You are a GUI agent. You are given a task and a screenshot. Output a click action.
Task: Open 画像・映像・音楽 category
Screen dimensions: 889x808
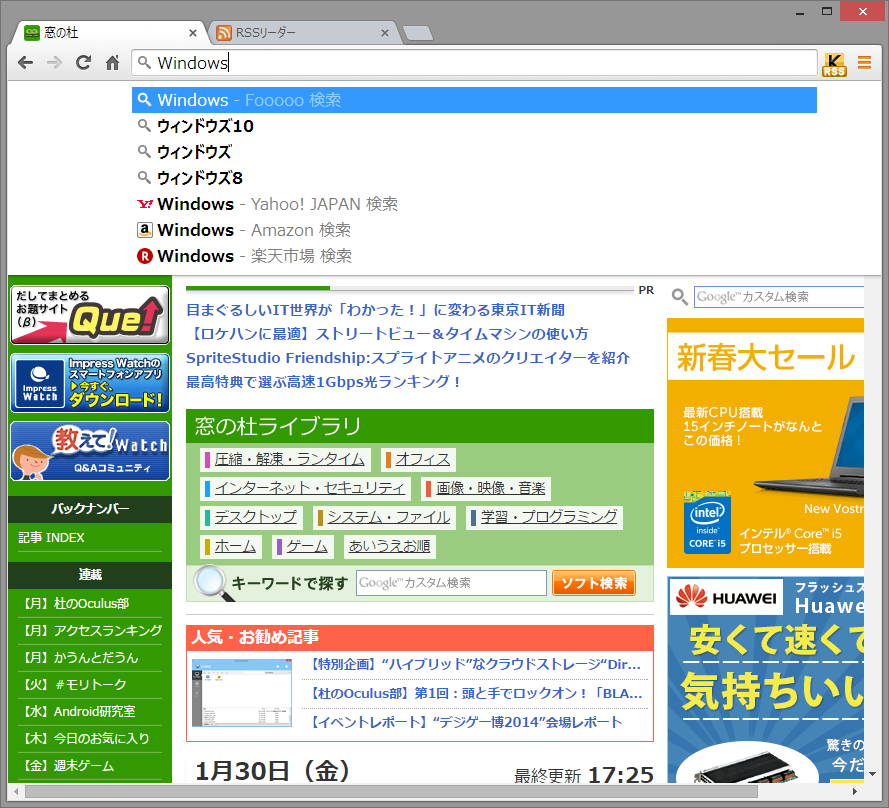coord(486,488)
